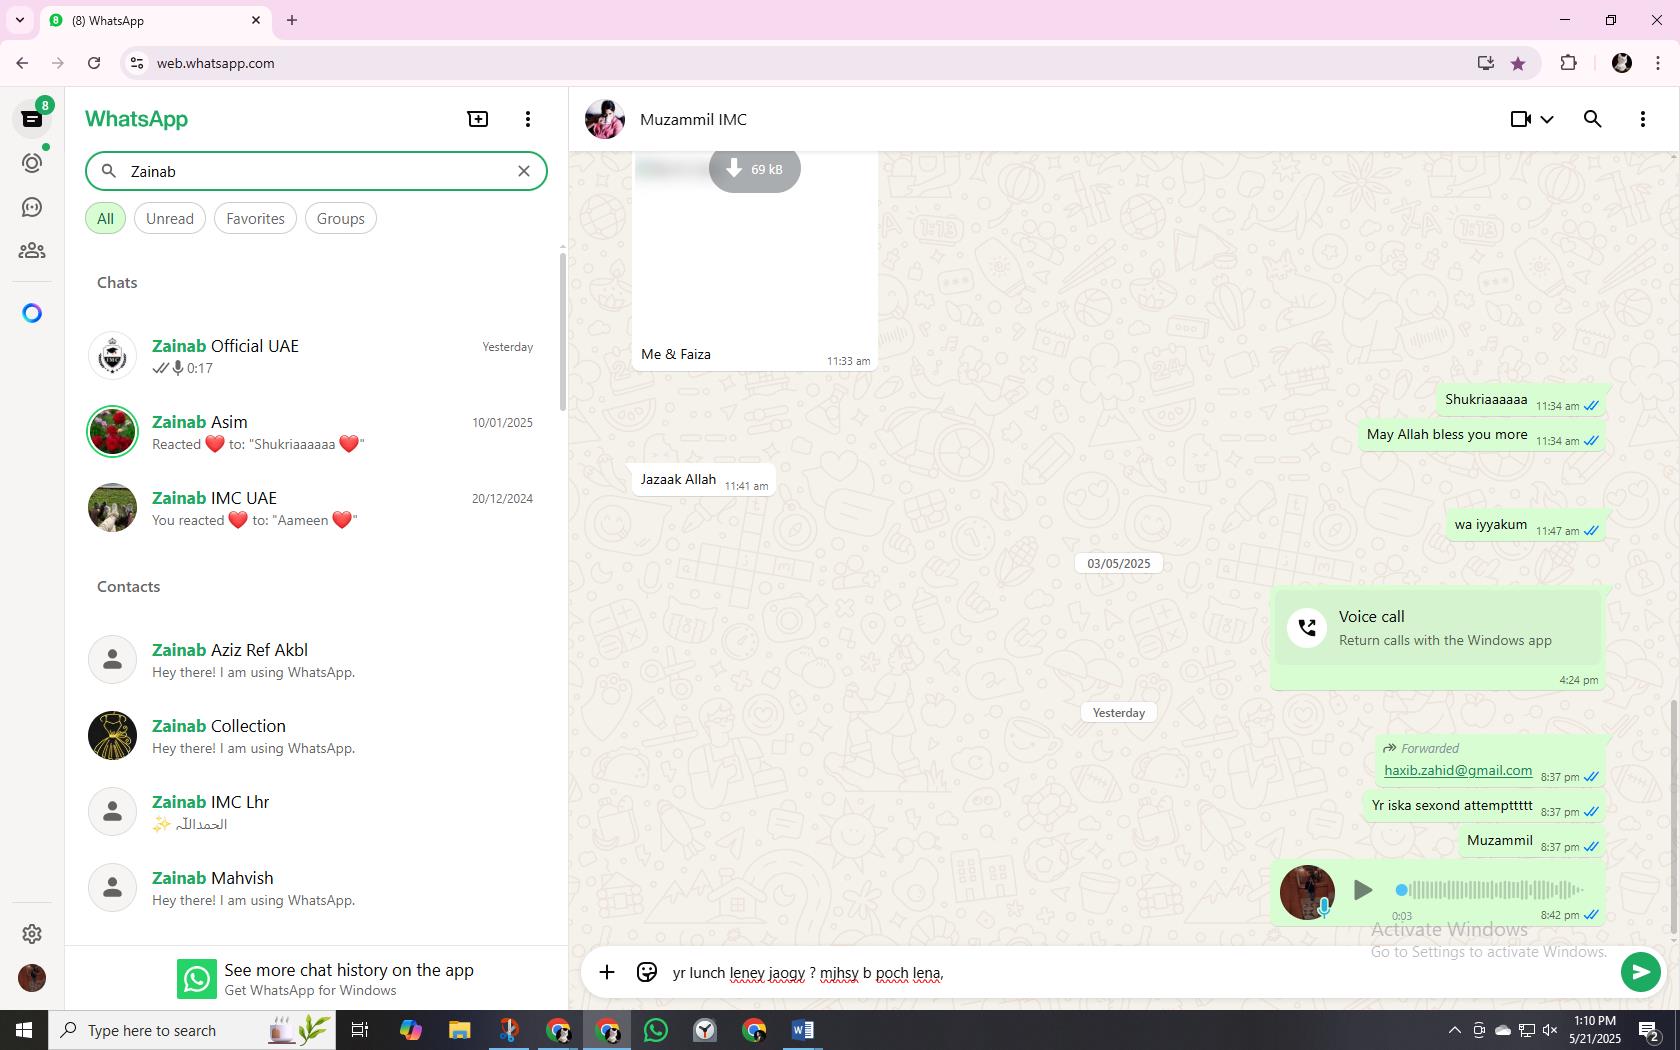Open contact Zainab Collection
The image size is (1680, 1050).
pos(314,736)
